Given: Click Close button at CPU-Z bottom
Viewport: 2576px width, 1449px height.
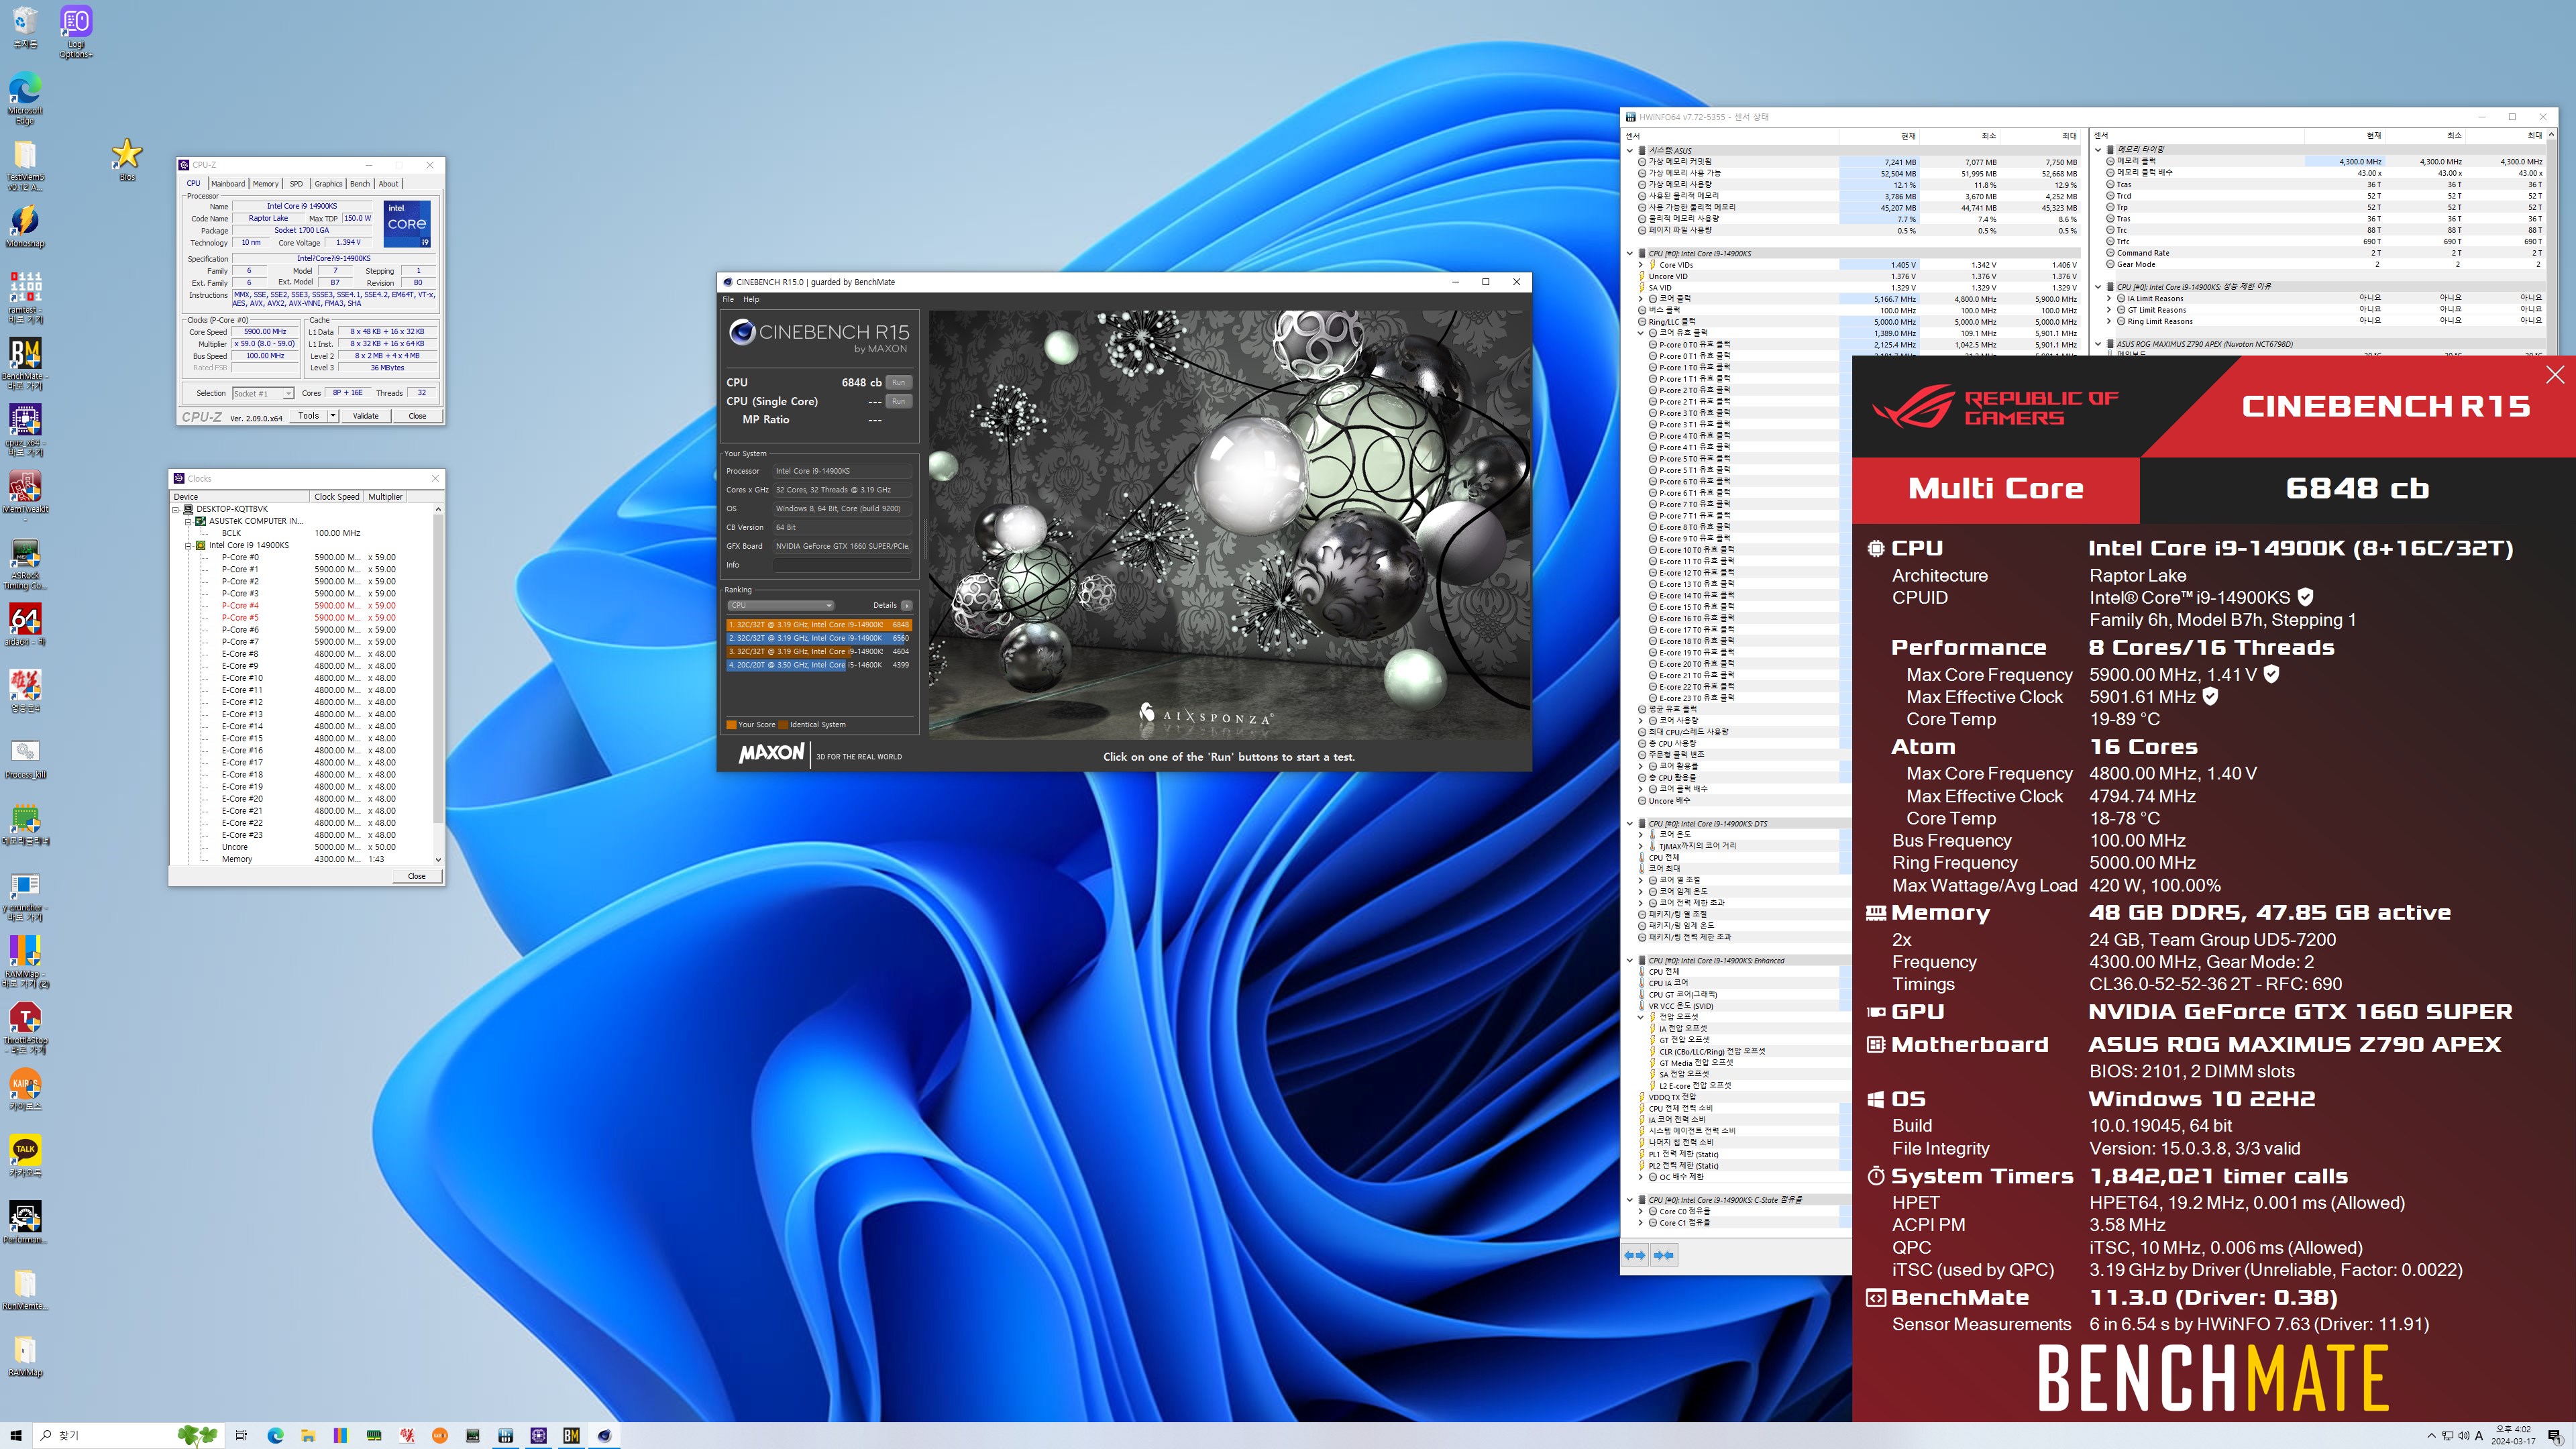Looking at the screenshot, I should click(417, 416).
